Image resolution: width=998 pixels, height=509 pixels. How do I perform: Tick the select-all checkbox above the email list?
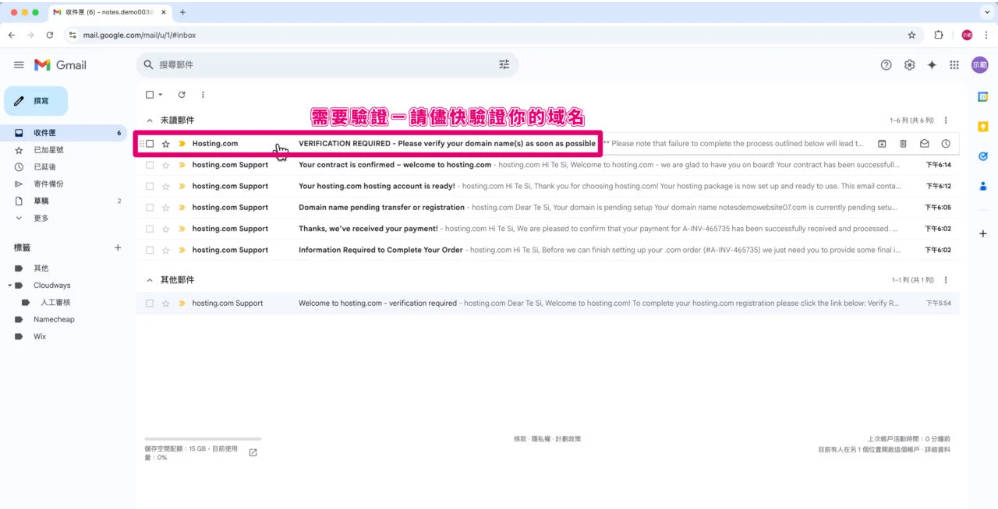pyautogui.click(x=150, y=95)
